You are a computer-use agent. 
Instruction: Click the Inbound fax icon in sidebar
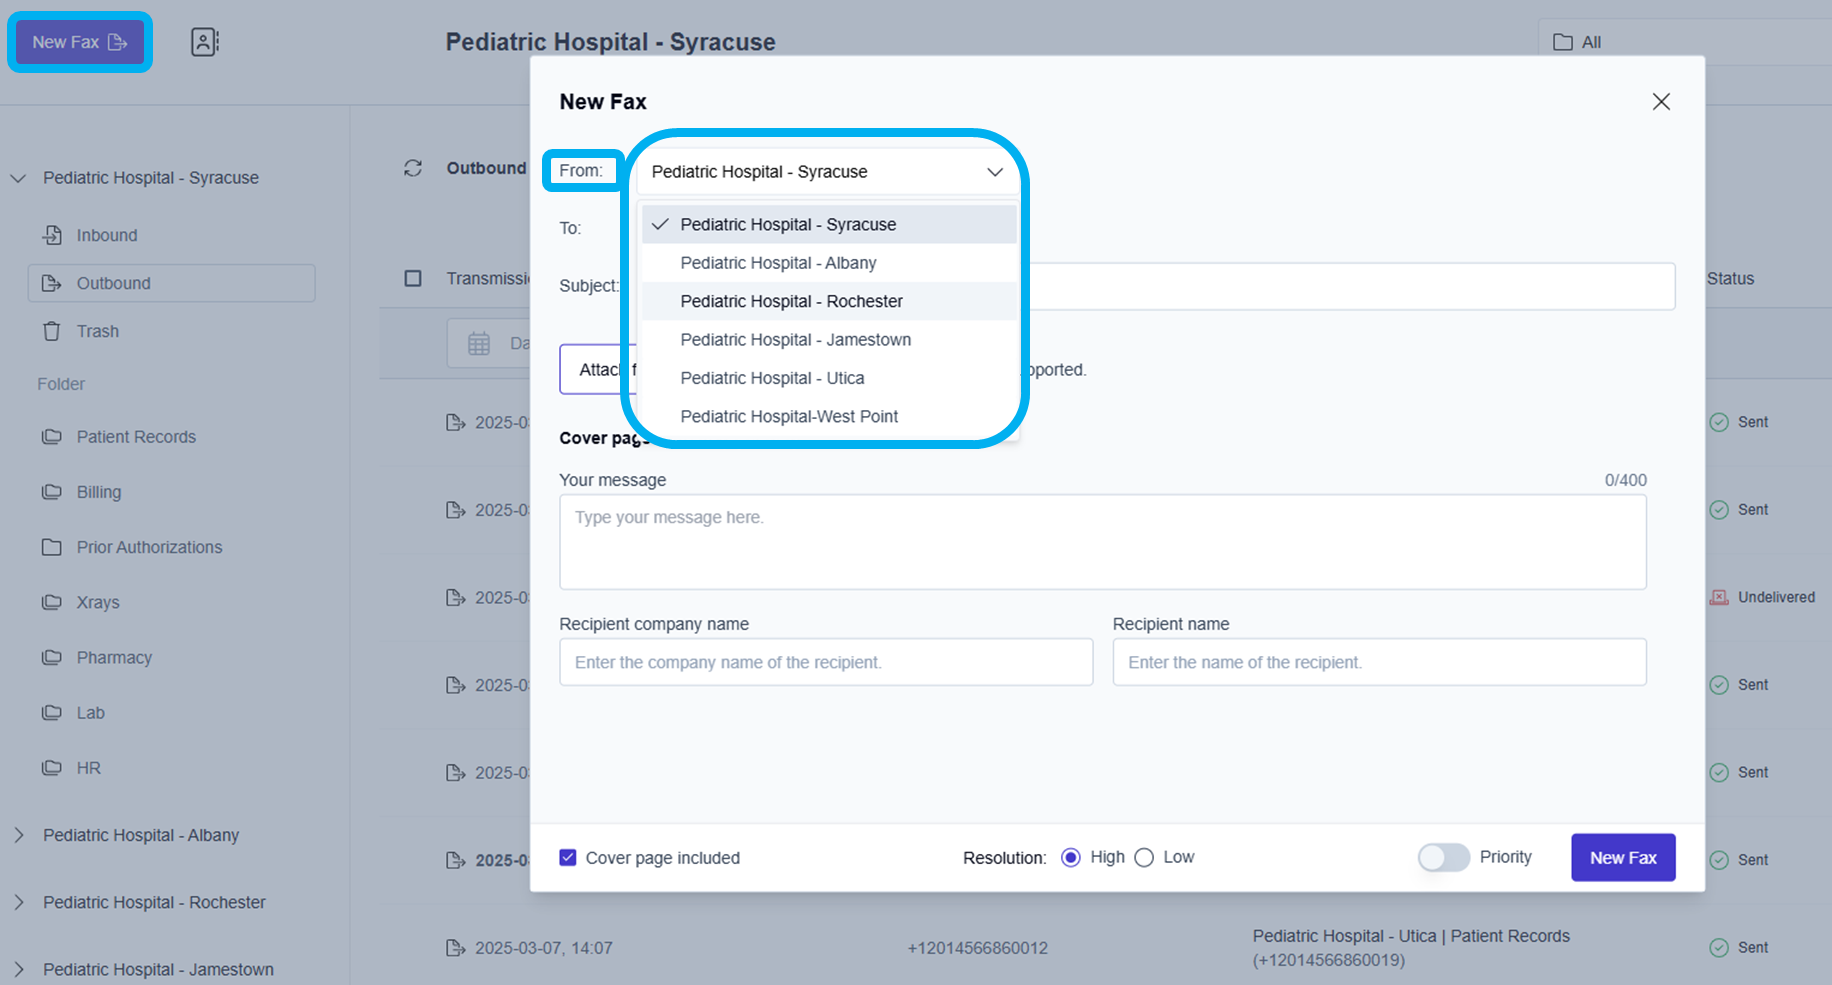click(52, 235)
